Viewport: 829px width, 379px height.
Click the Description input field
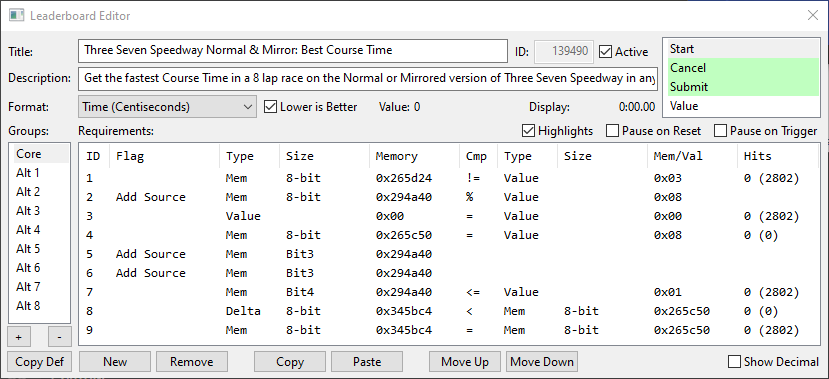(x=368, y=78)
